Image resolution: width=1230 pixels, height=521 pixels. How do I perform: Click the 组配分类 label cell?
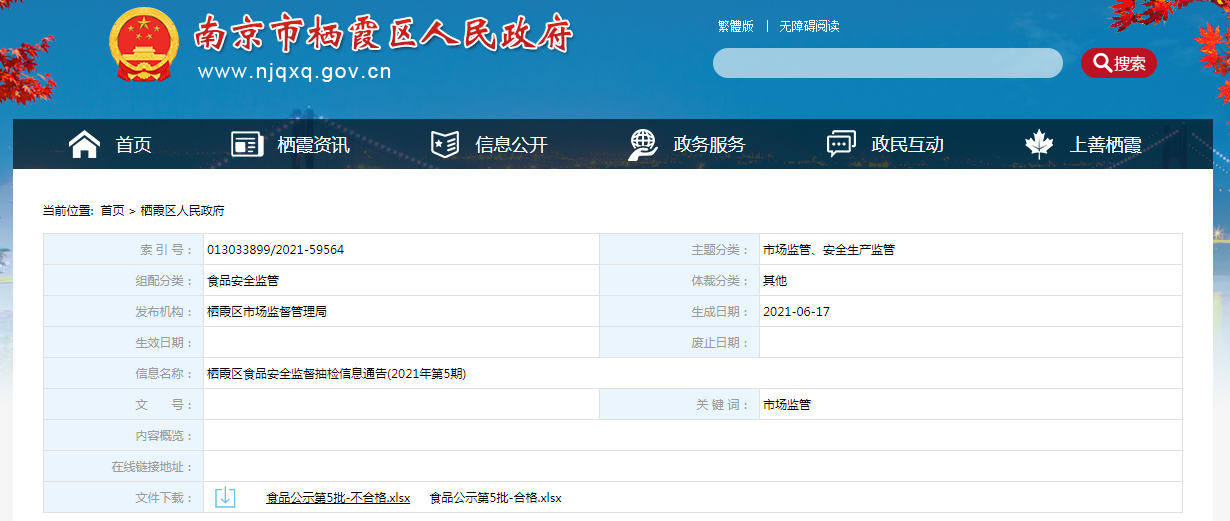pyautogui.click(x=123, y=281)
